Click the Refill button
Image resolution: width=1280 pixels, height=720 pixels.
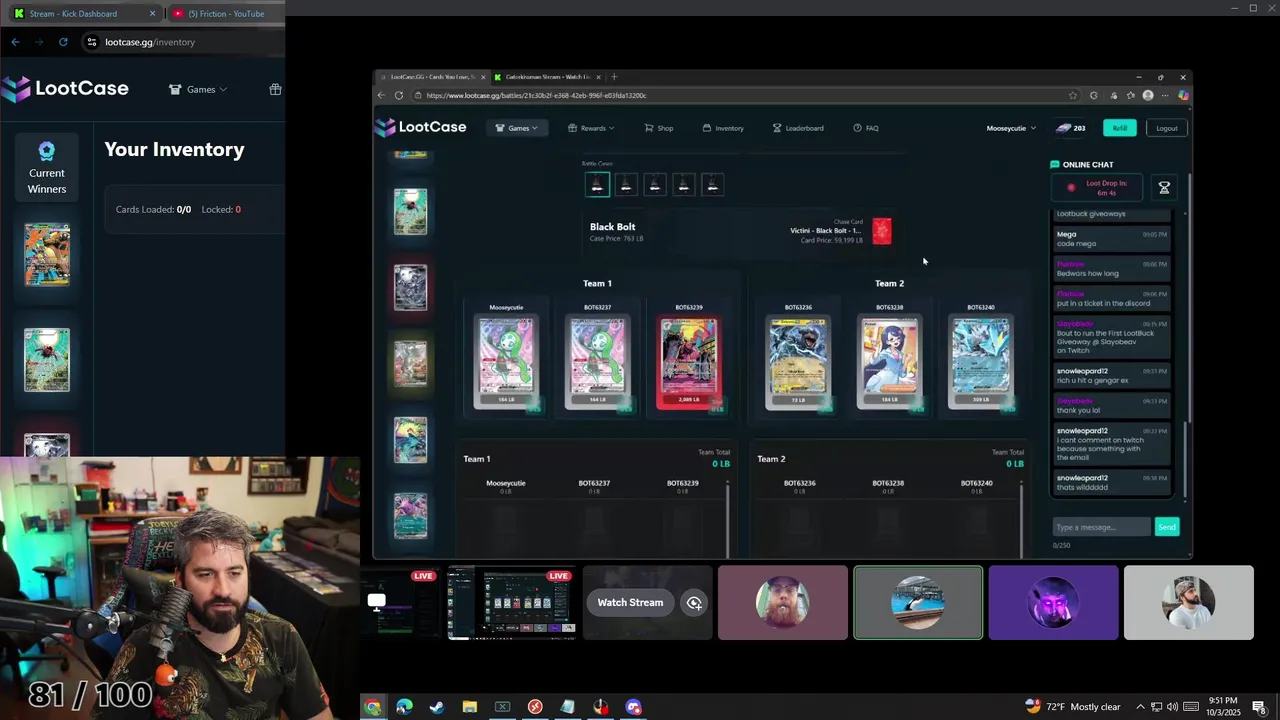tap(1120, 128)
